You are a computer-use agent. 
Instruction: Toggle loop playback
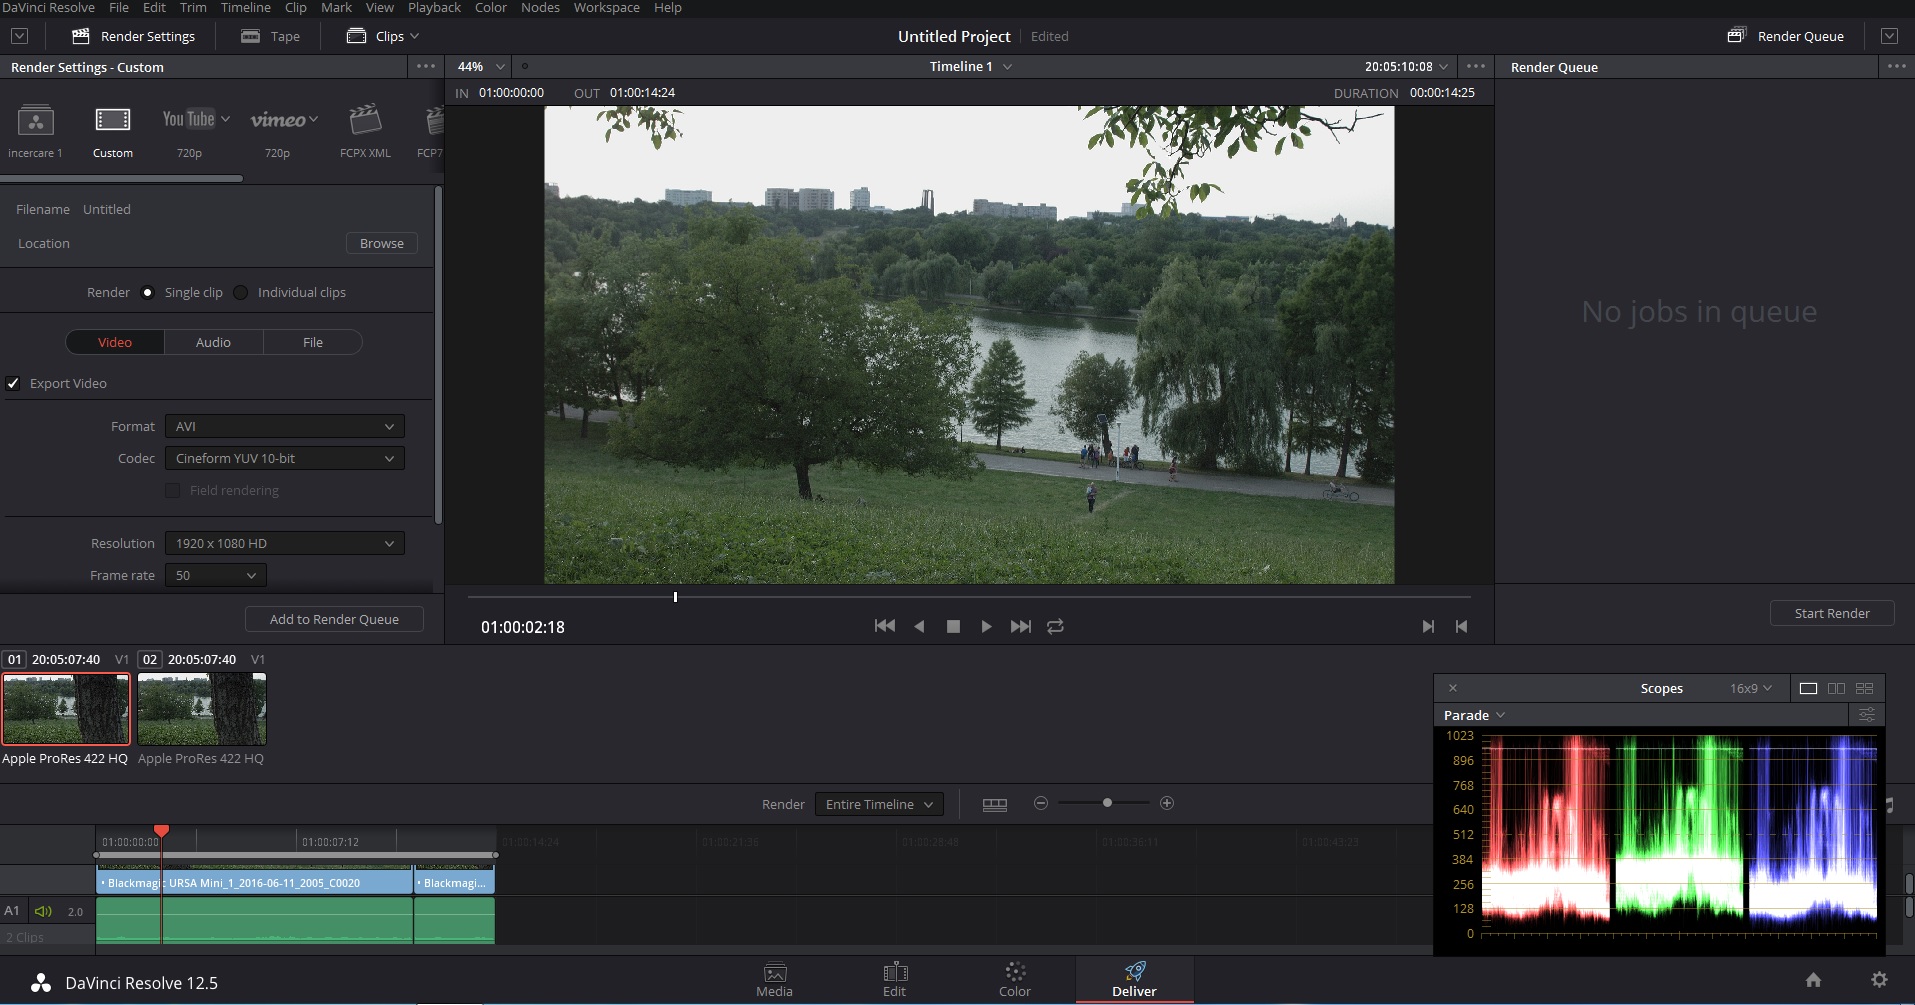click(x=1055, y=626)
